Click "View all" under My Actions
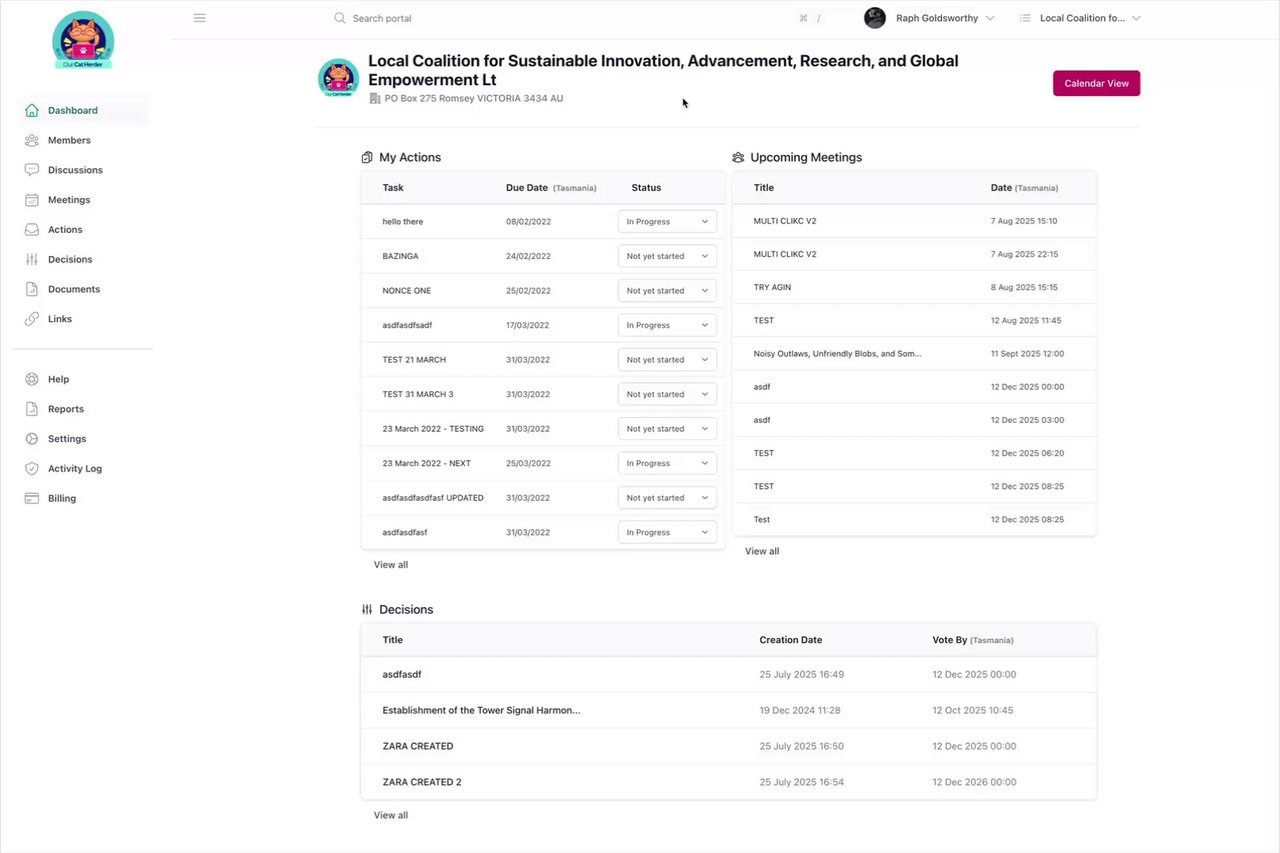Image resolution: width=1280 pixels, height=853 pixels. click(391, 565)
